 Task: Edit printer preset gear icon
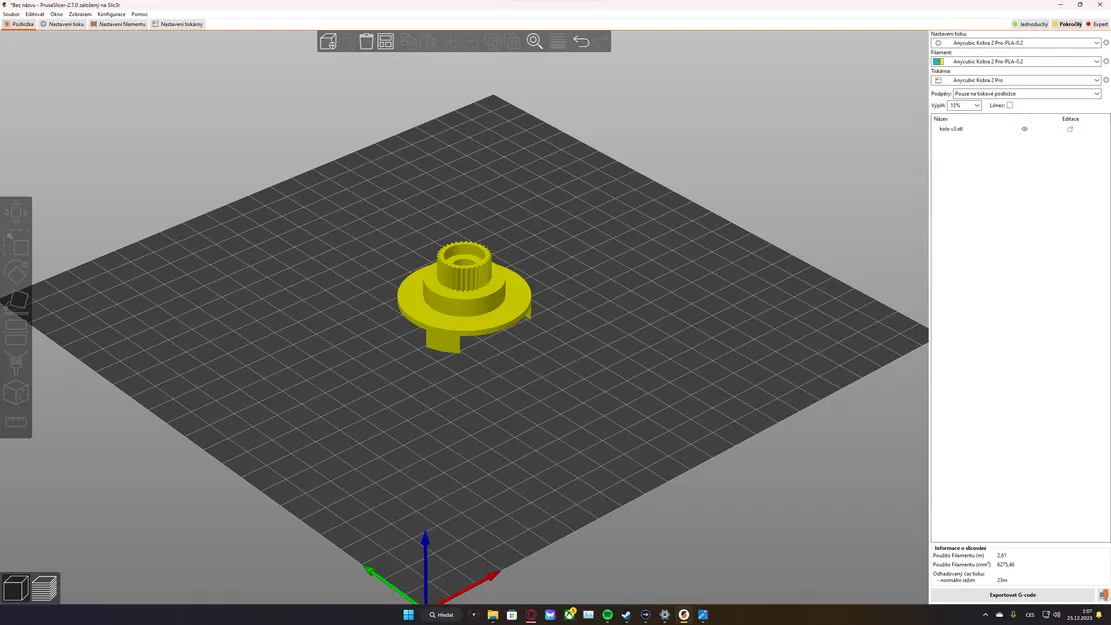[x=1106, y=79]
